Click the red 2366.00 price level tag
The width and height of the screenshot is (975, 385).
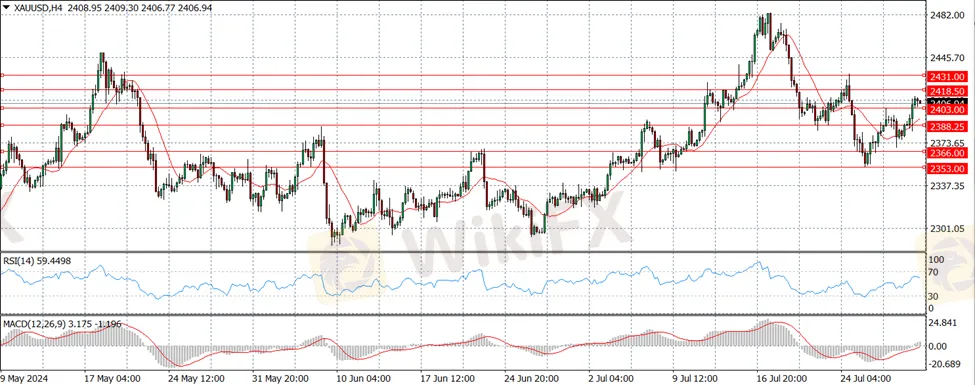pyautogui.click(x=947, y=152)
